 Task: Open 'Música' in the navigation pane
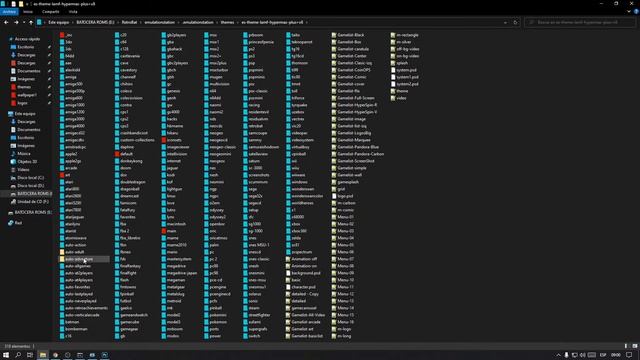click(x=24, y=154)
